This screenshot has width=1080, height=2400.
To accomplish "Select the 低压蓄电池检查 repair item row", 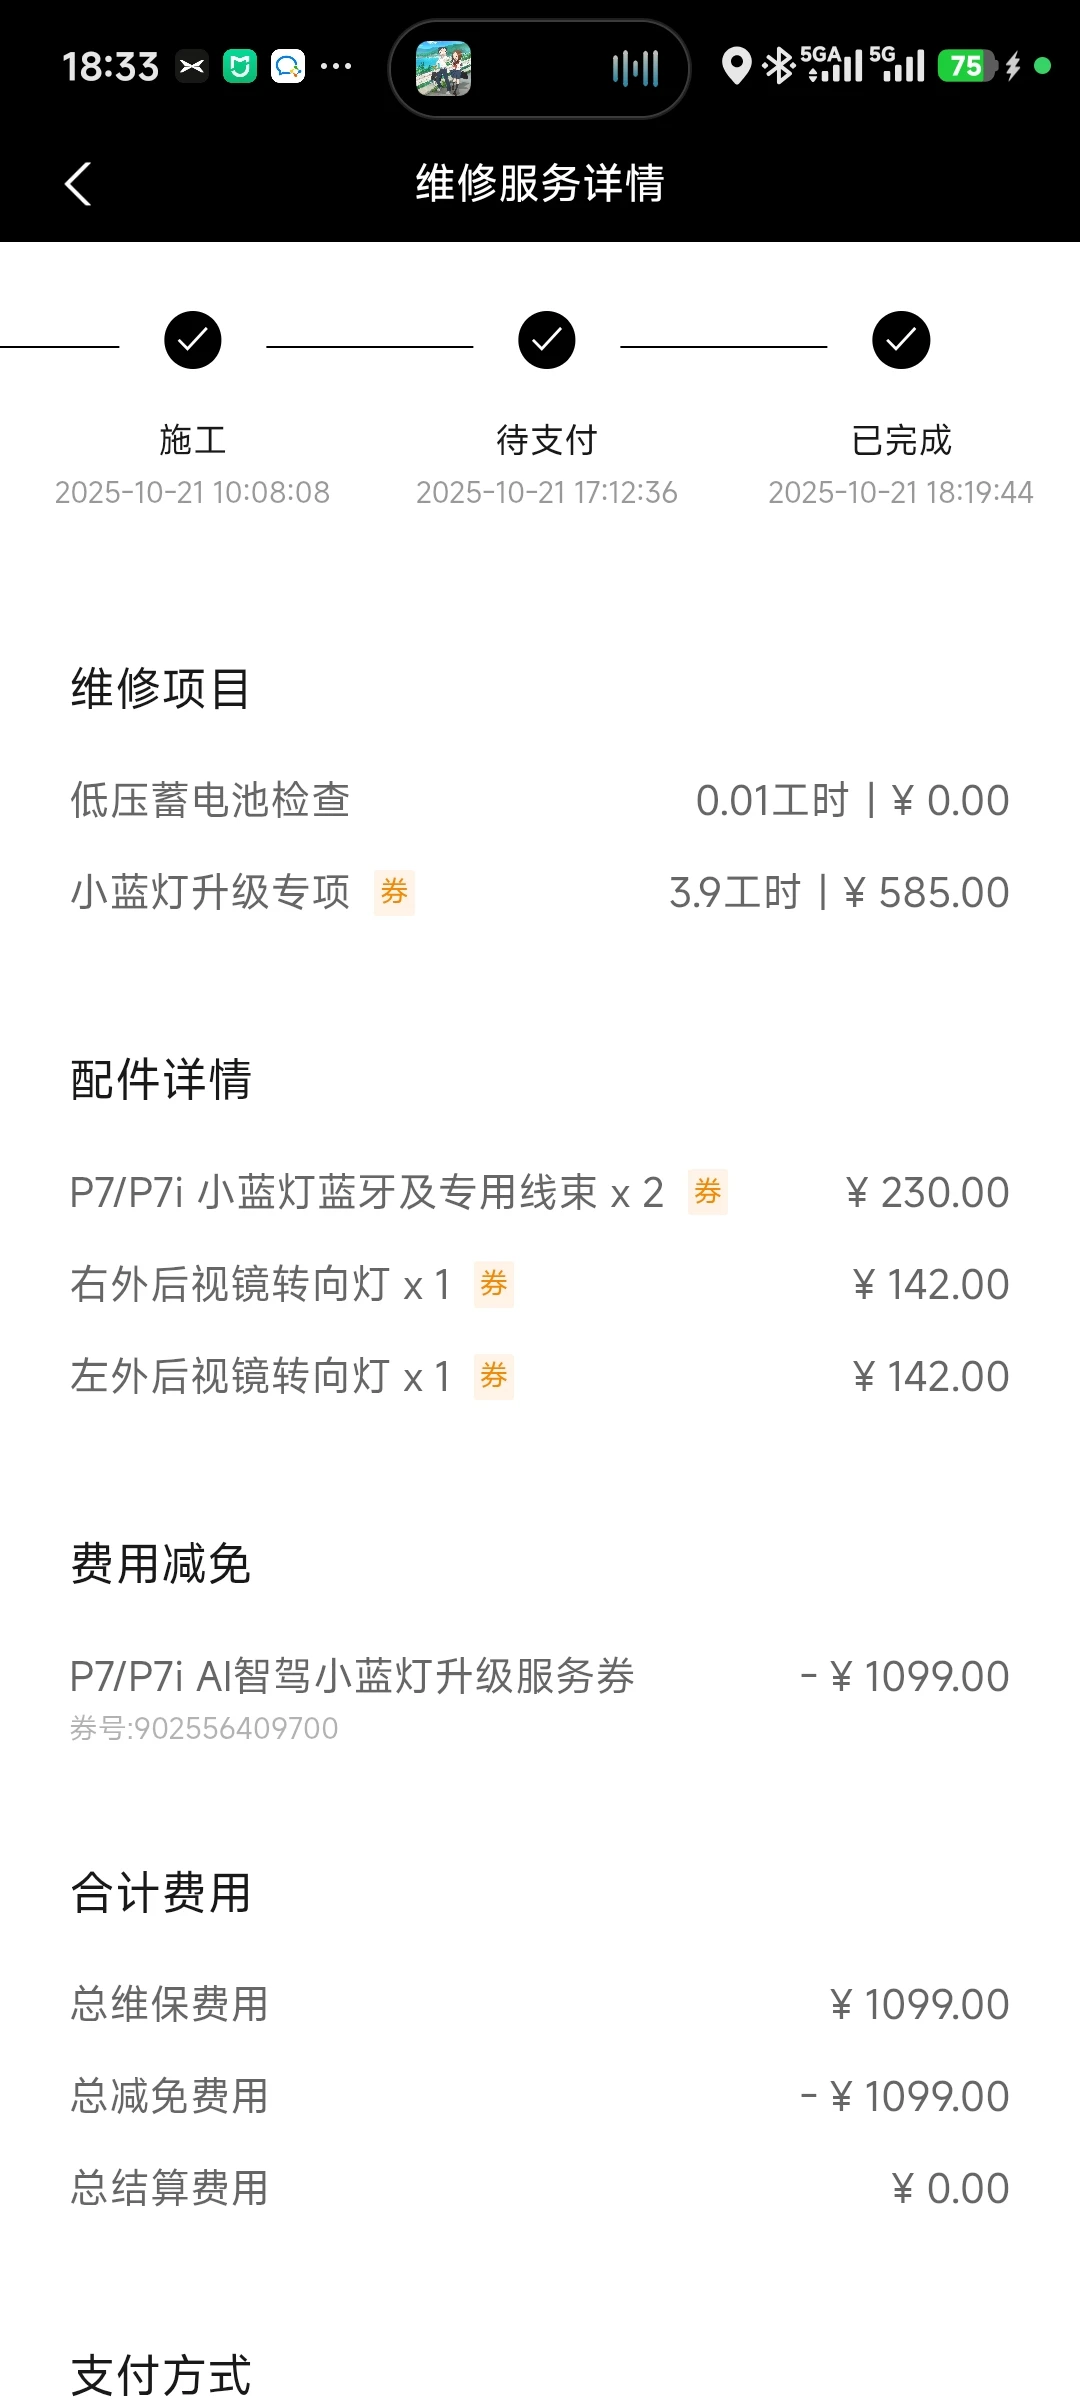I will [540, 800].
